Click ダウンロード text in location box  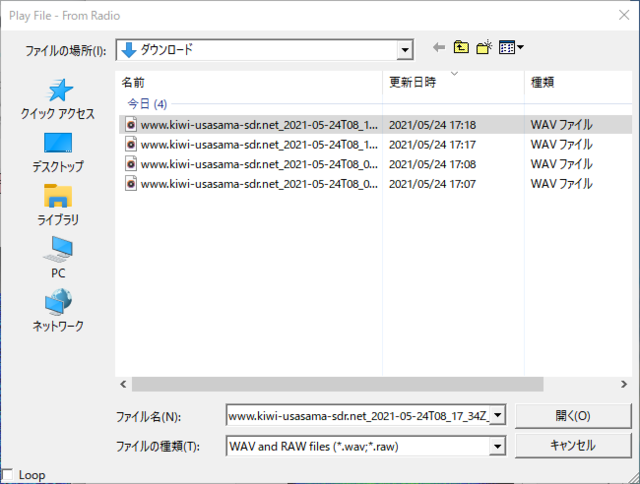(167, 50)
